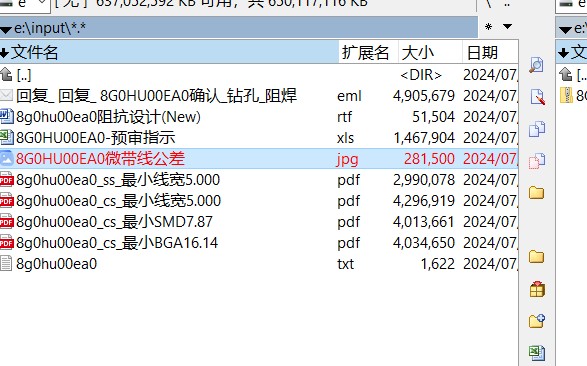
Task: Select the 8g0hu00ea0 txt file
Action: coord(259,264)
